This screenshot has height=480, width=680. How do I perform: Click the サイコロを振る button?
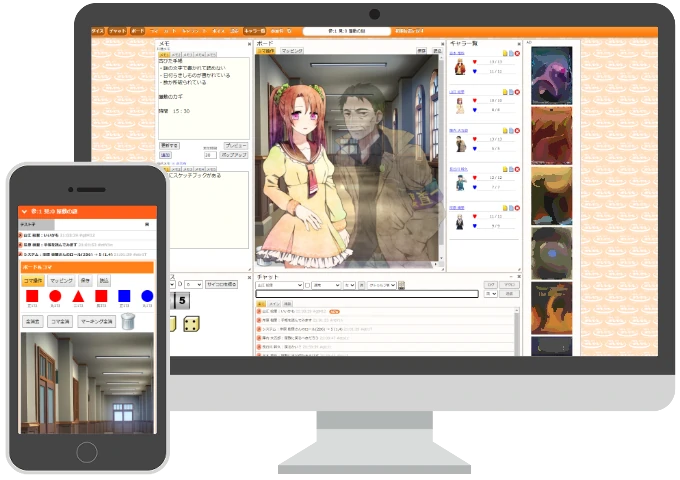click(222, 284)
